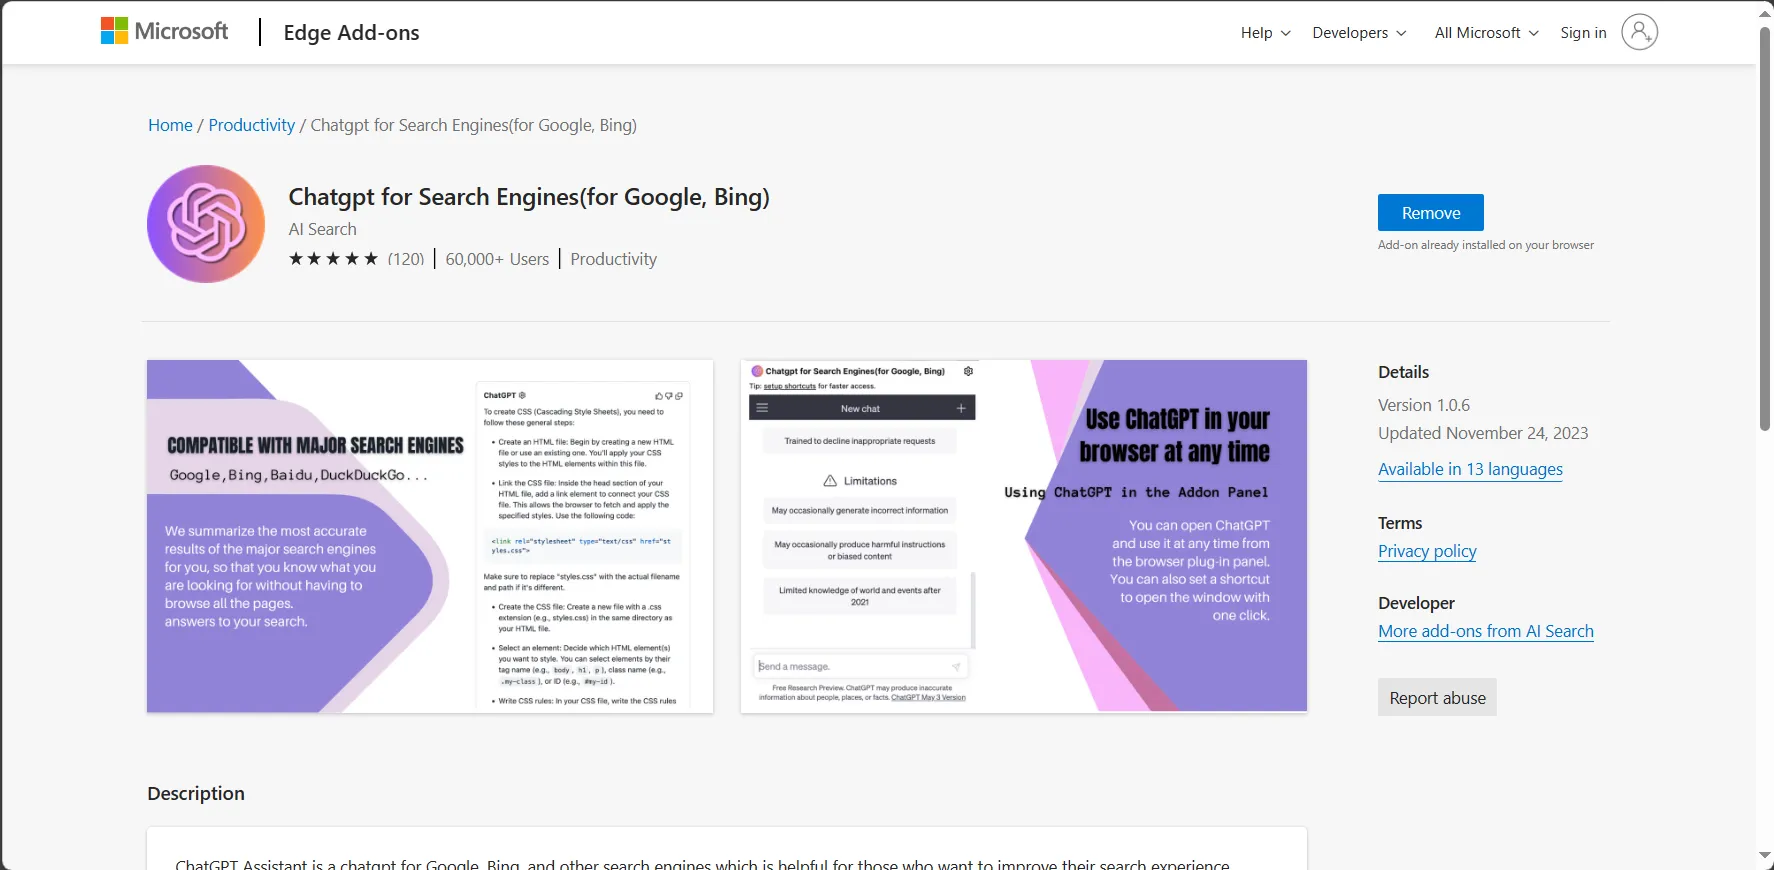
Task: Open the Home breadcrumb link
Action: point(170,125)
